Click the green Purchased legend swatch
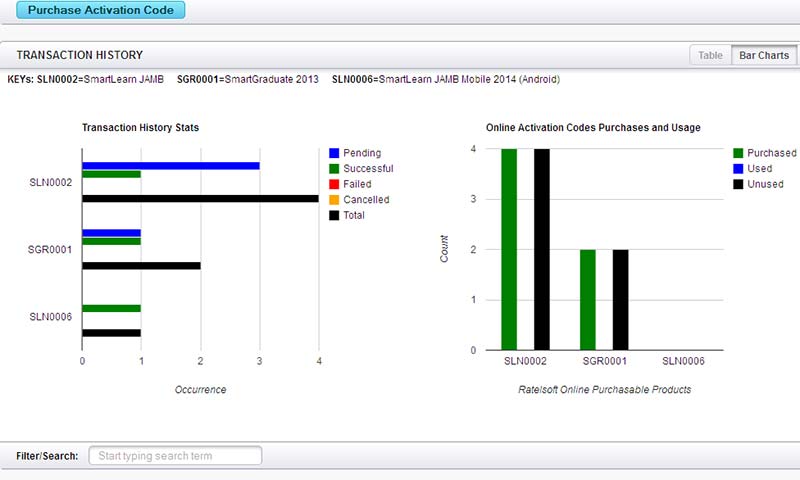This screenshot has width=800, height=480. [x=739, y=153]
